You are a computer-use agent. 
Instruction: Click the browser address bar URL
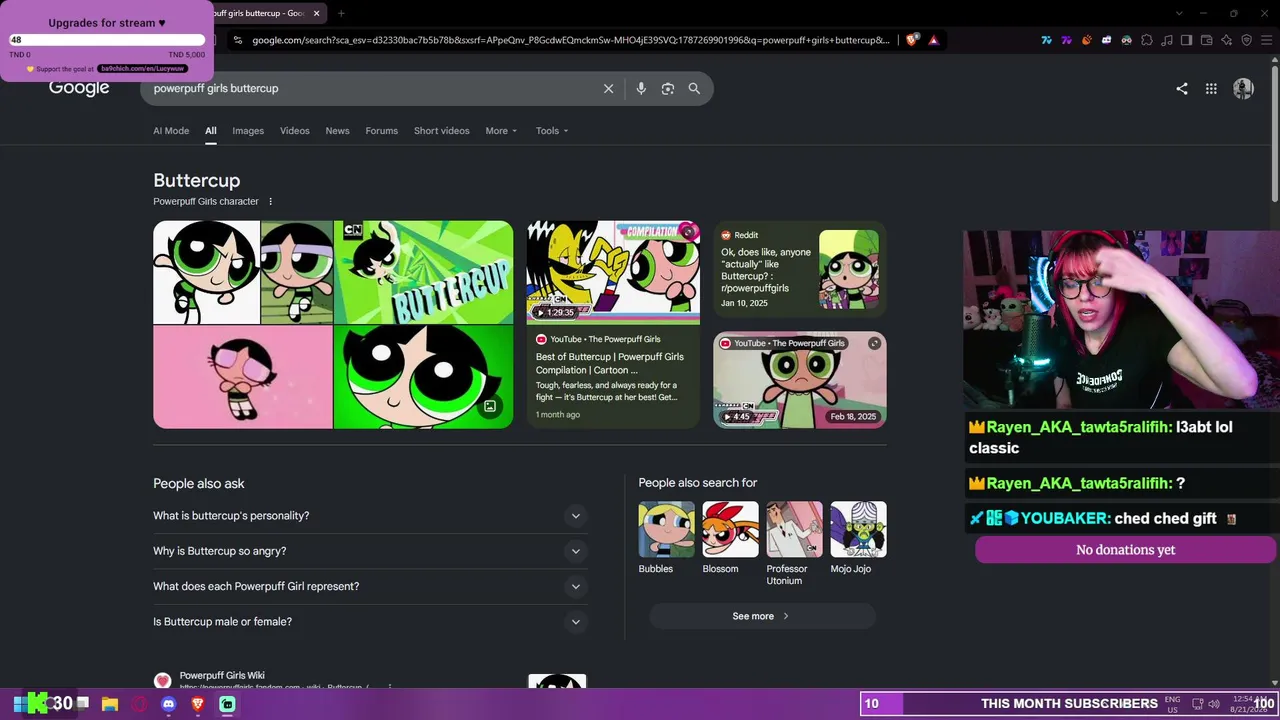pos(570,40)
